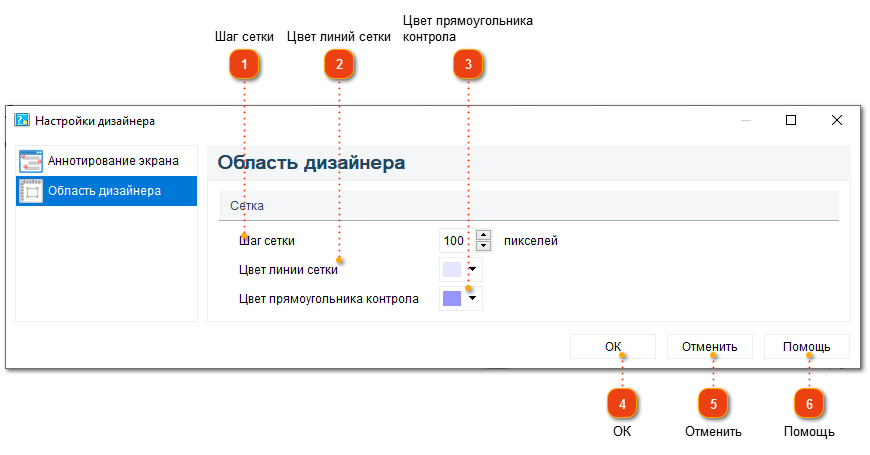Confirm settings with the ОК button

(x=613, y=347)
